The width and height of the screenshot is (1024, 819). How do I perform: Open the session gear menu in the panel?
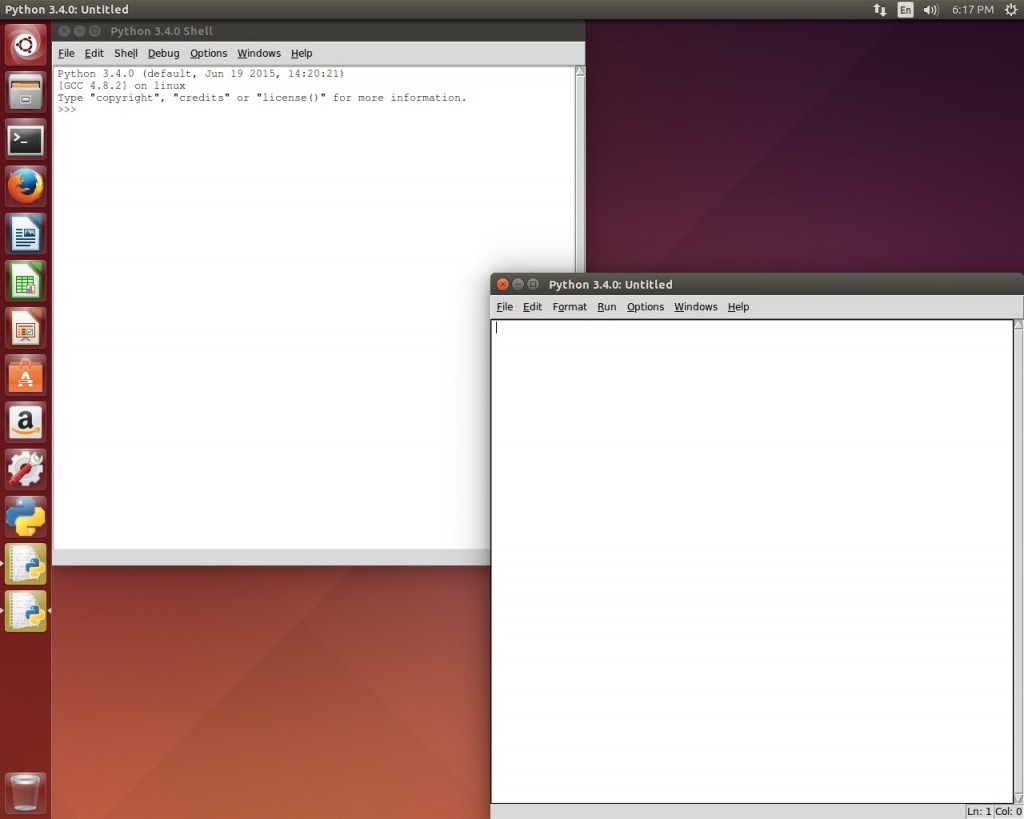click(x=1009, y=10)
